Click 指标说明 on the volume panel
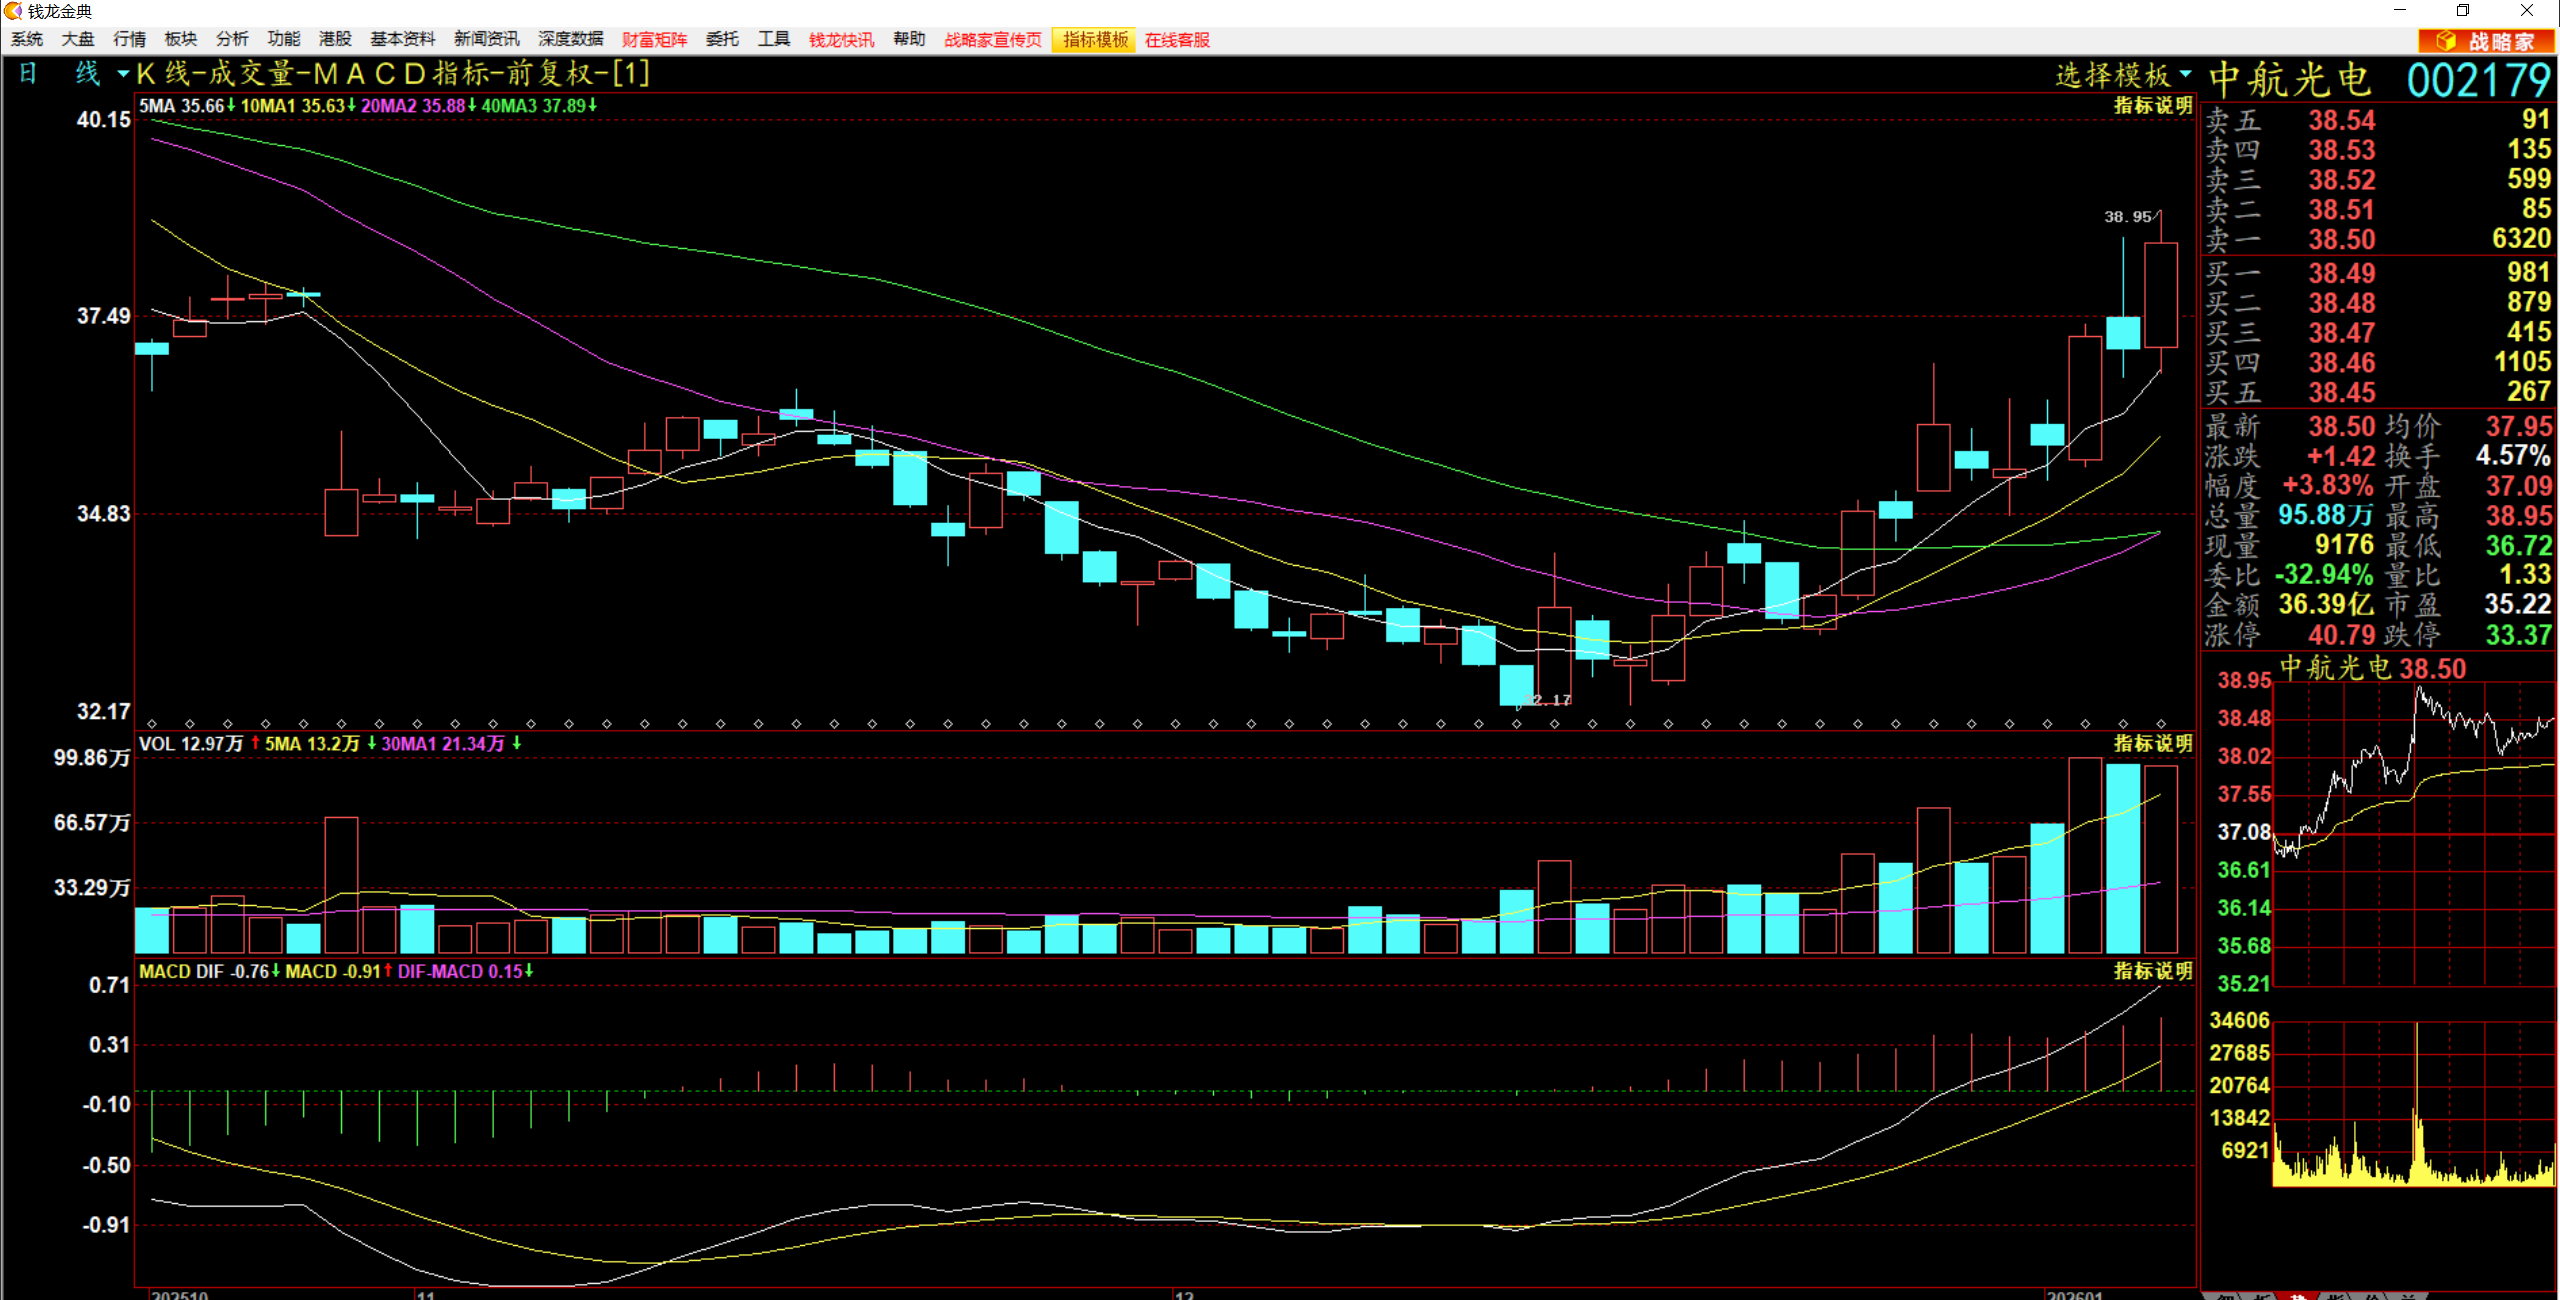 coord(2152,744)
